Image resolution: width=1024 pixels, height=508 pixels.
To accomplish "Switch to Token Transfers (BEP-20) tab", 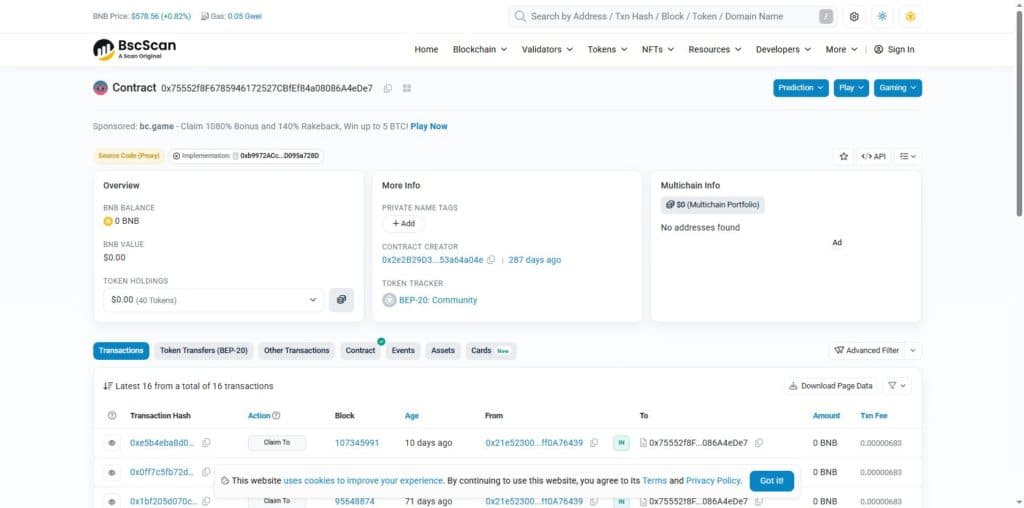I will click(x=204, y=351).
